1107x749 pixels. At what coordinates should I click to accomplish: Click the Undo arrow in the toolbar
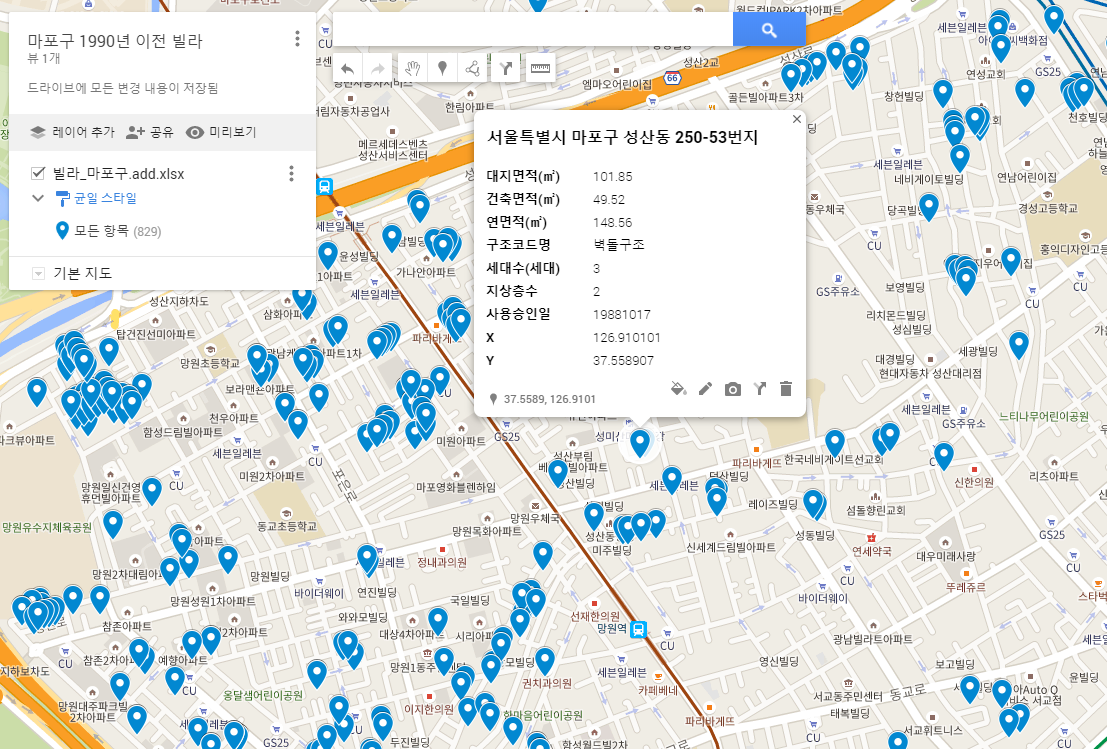tap(345, 67)
